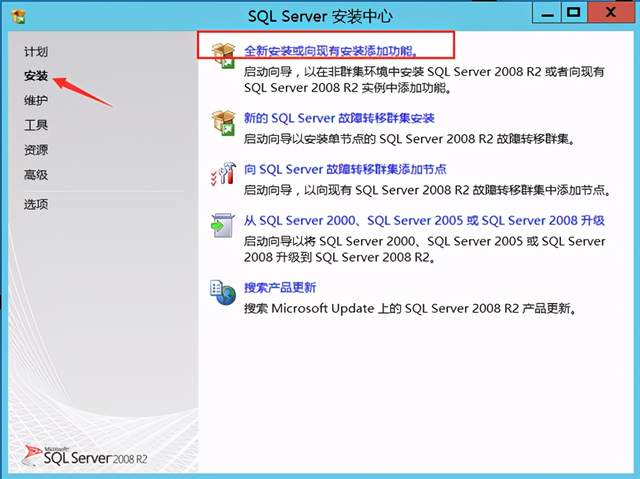
Task: Switch to the 工具 sidebar page
Action: click(36, 125)
